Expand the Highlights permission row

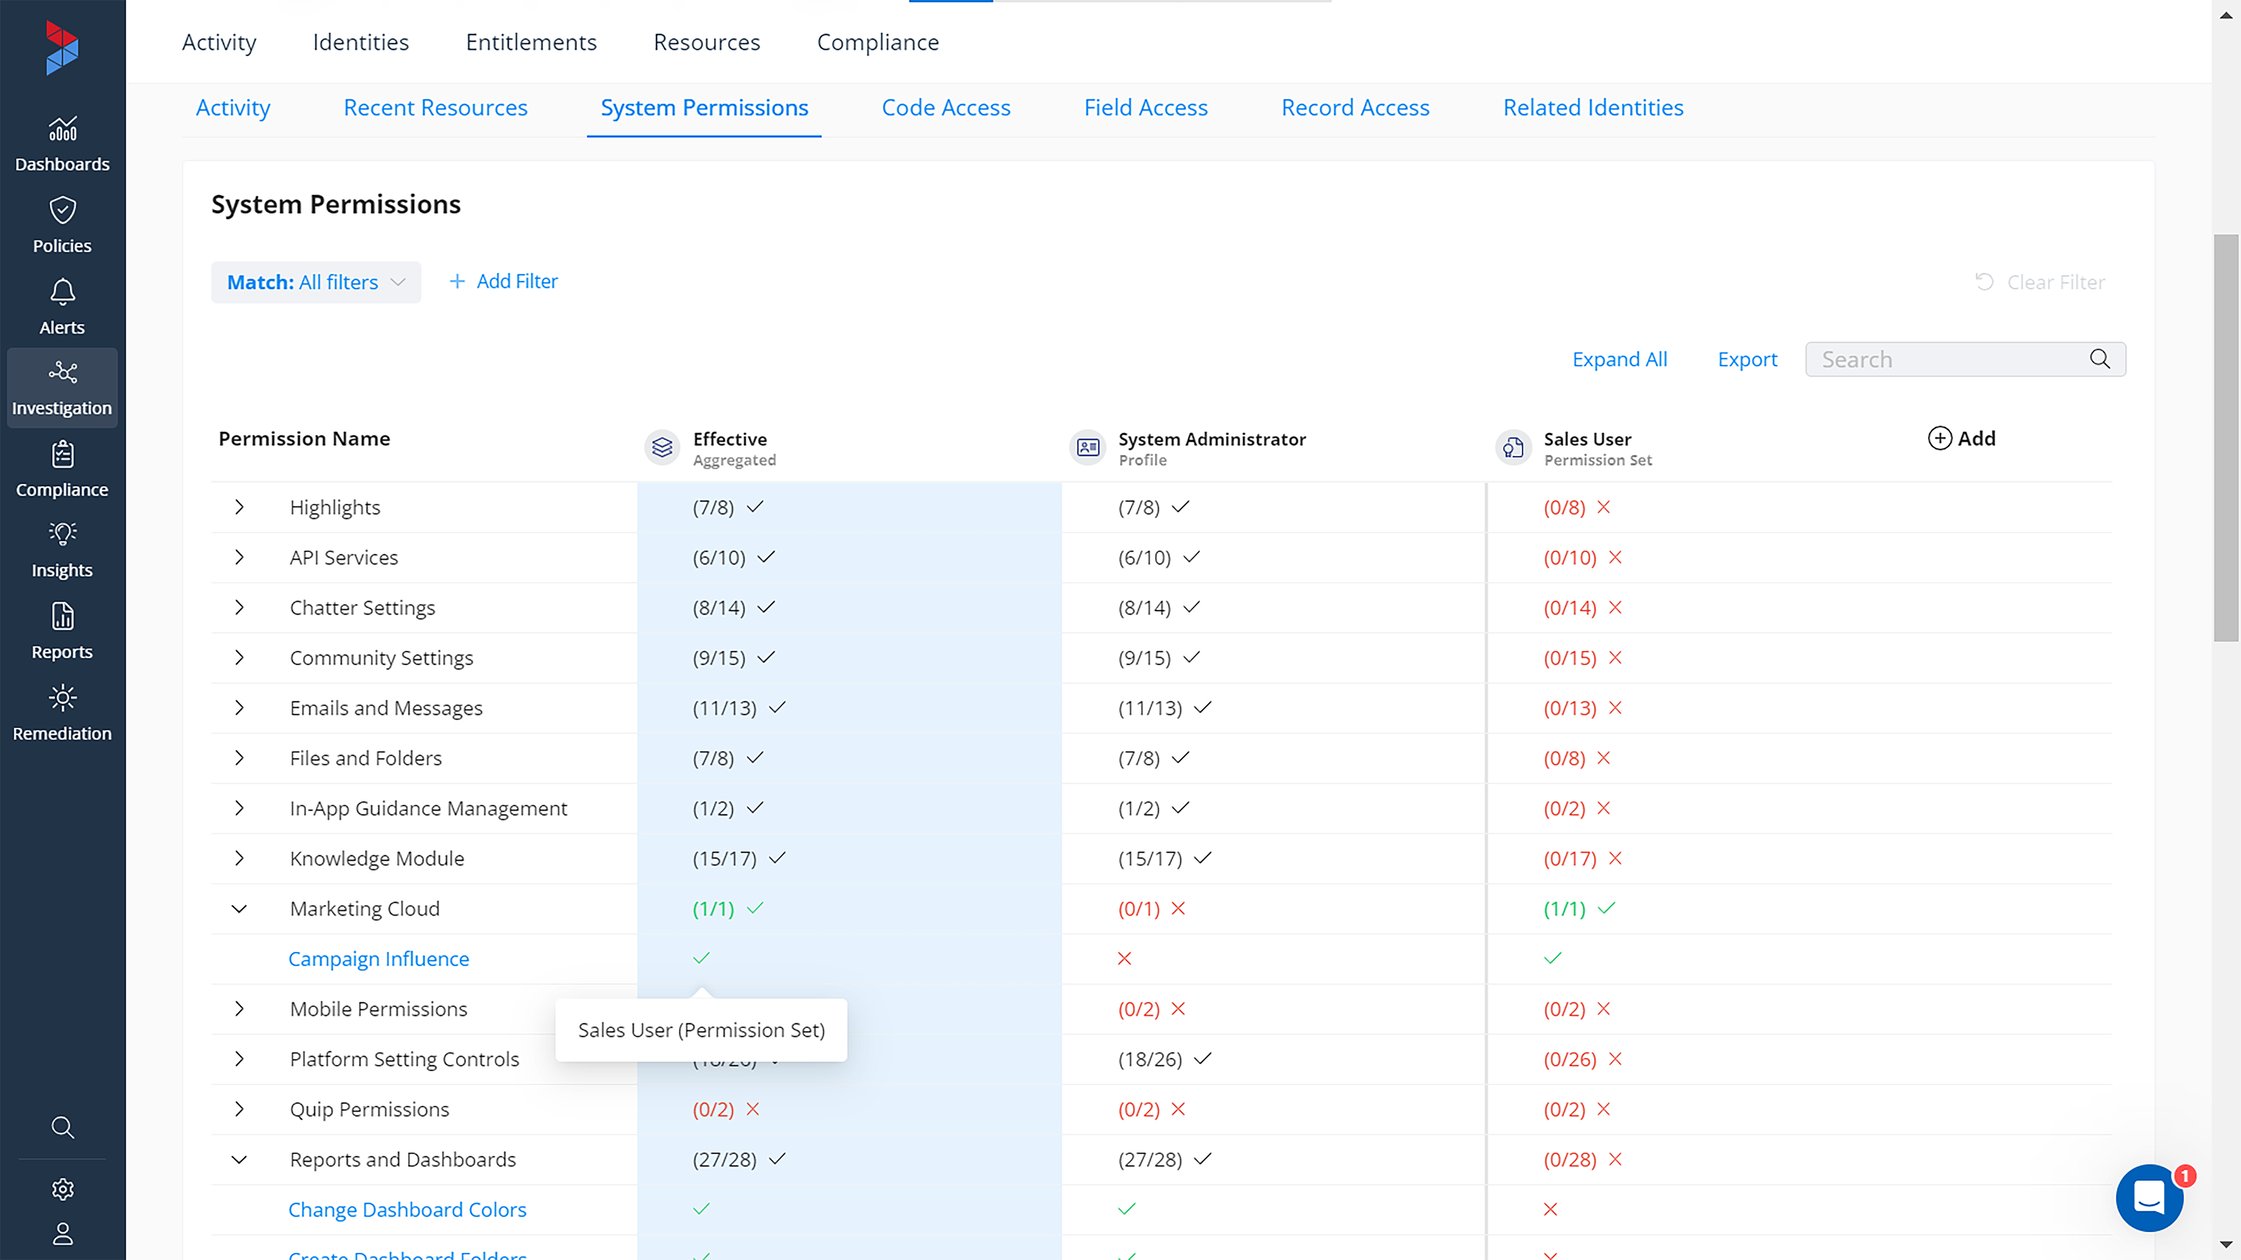239,507
